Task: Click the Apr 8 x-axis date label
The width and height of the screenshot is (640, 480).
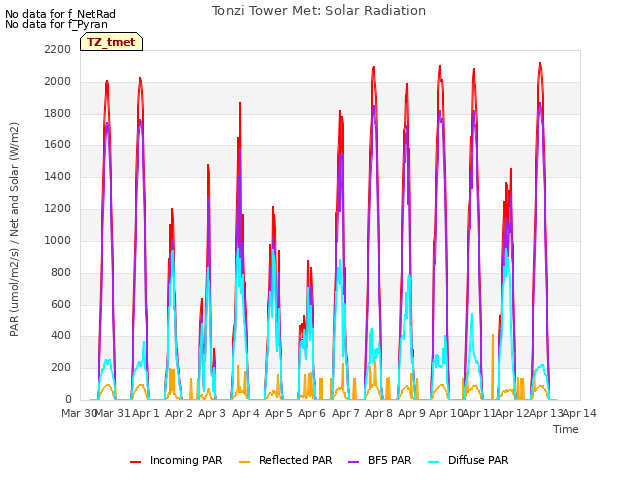Action: 379,413
